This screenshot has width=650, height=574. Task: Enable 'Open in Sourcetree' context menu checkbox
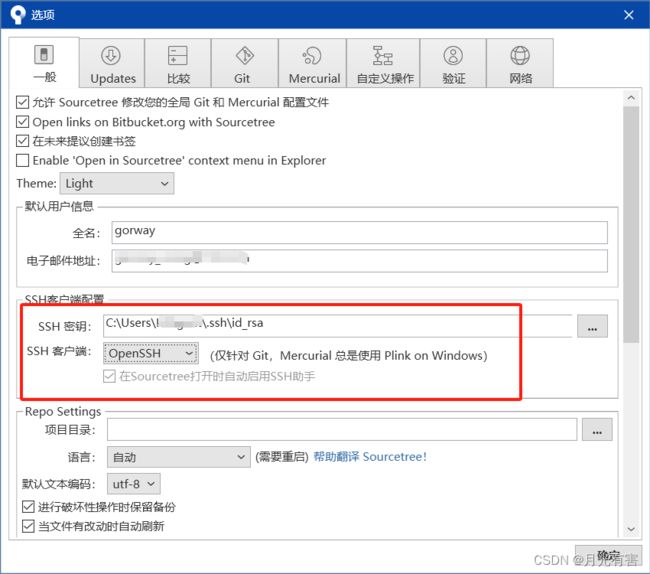(22, 160)
